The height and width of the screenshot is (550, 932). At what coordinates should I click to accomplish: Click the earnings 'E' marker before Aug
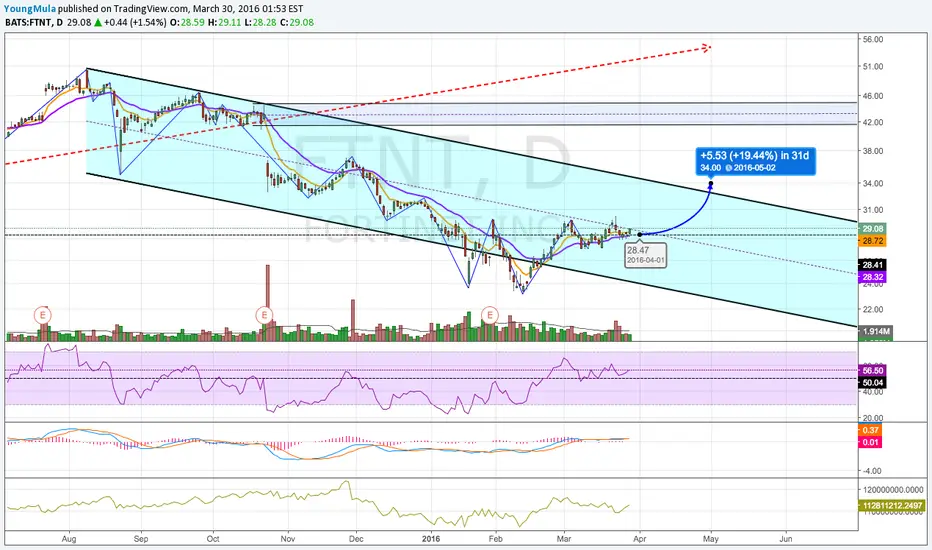pos(42,315)
